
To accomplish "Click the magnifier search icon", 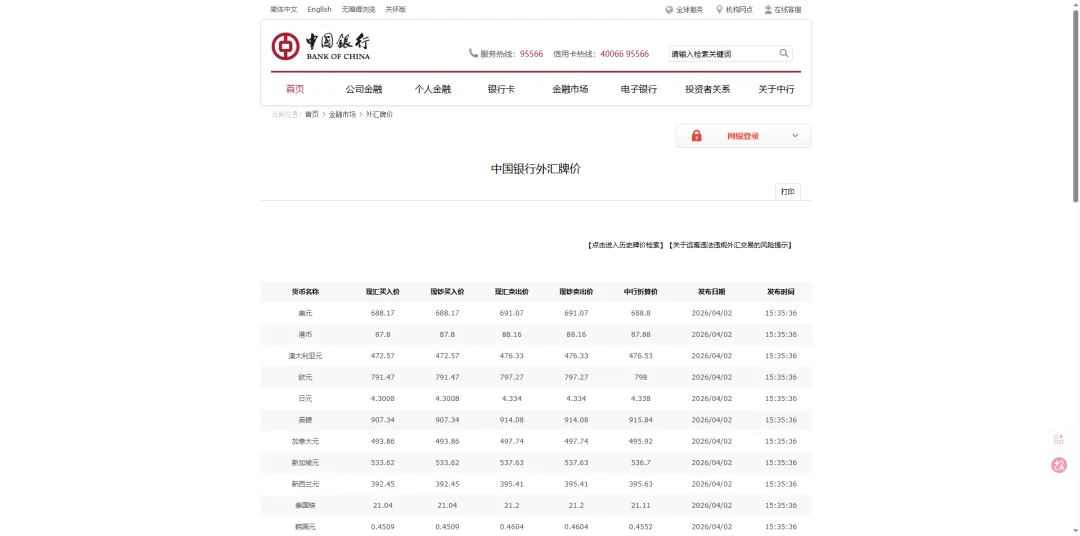I will click(x=784, y=53).
